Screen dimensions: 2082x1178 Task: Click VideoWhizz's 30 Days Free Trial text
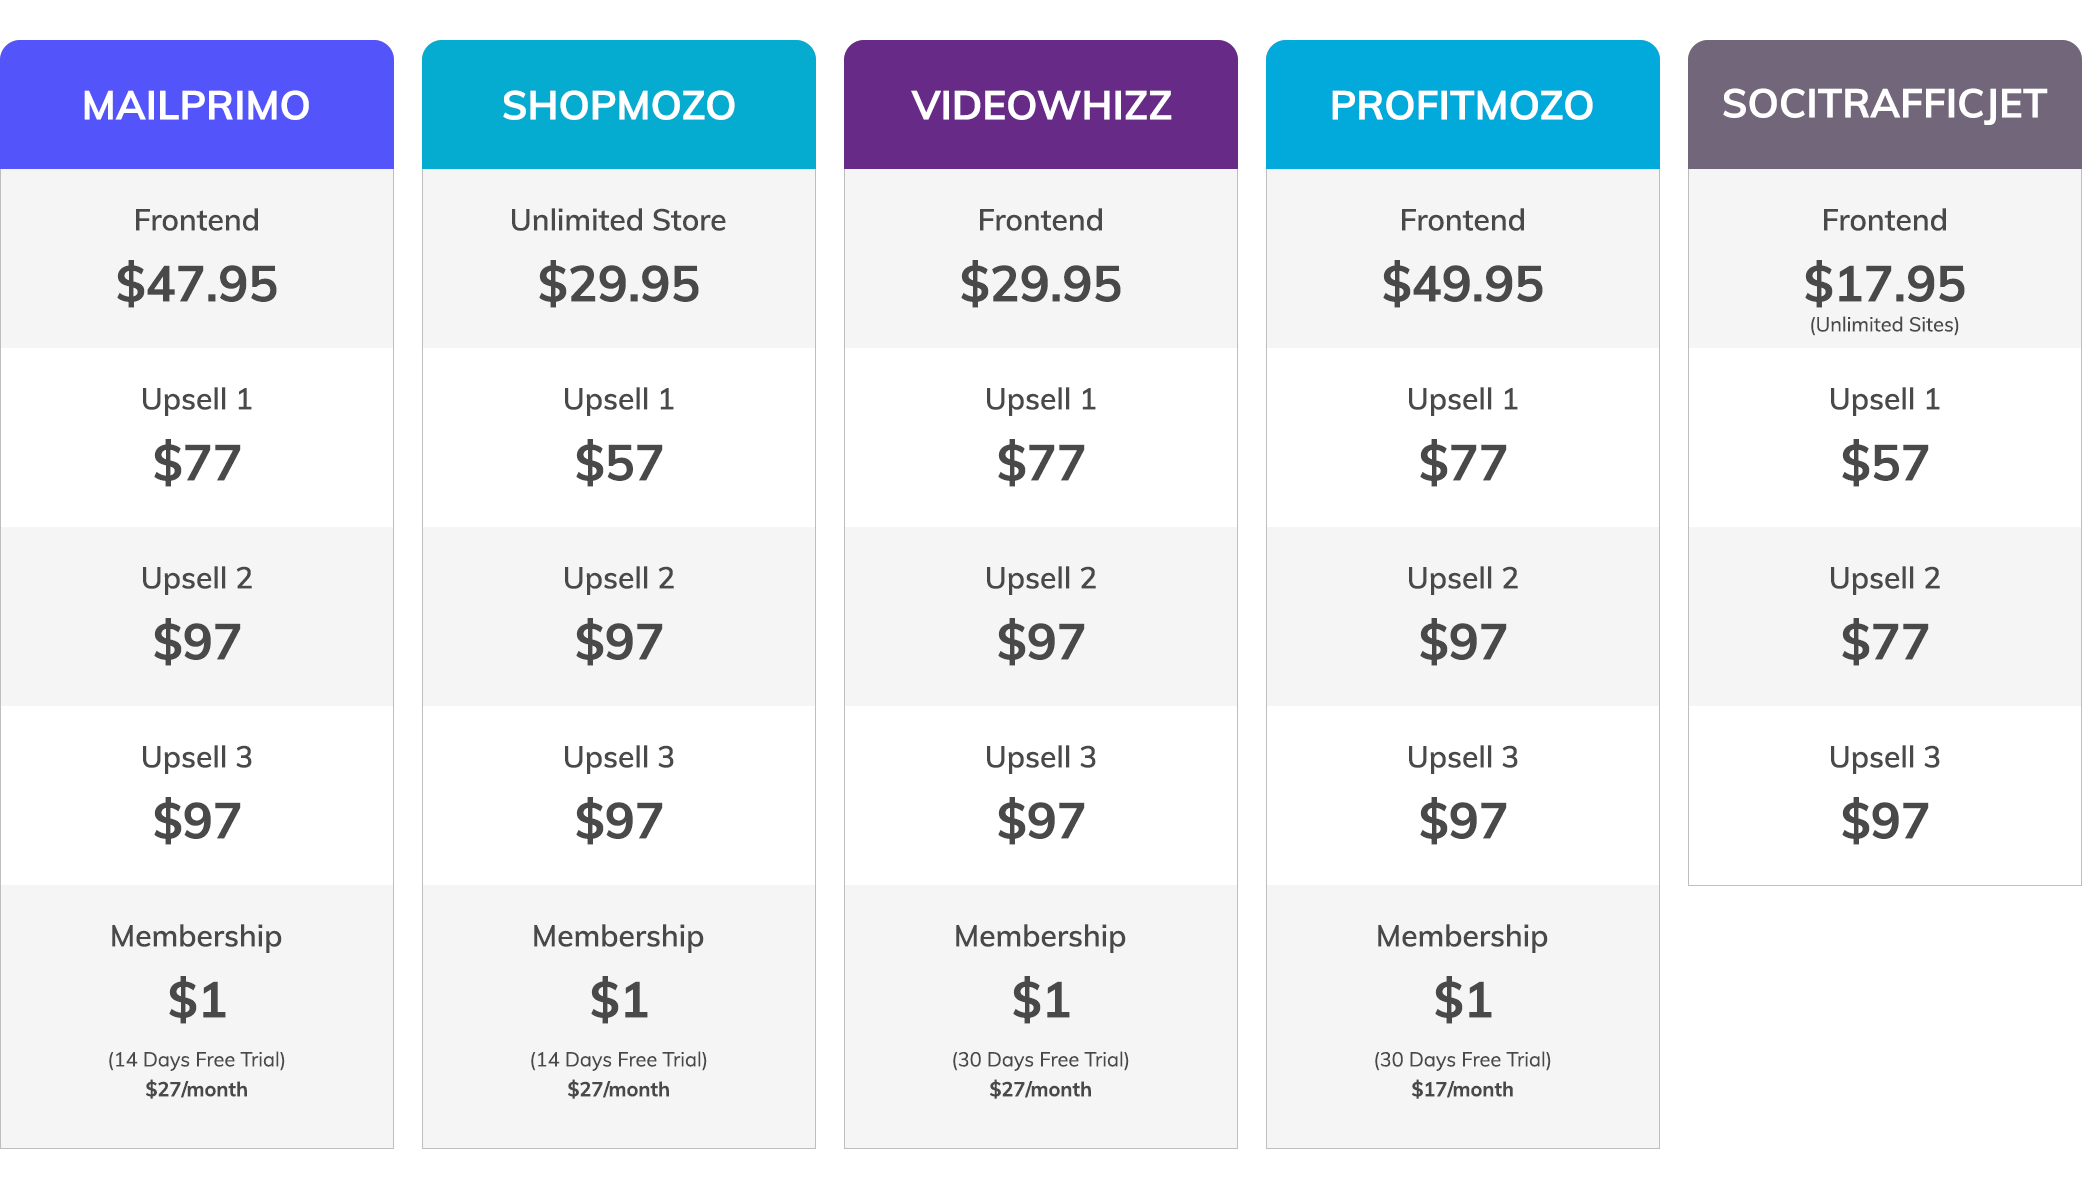pyautogui.click(x=1040, y=1060)
